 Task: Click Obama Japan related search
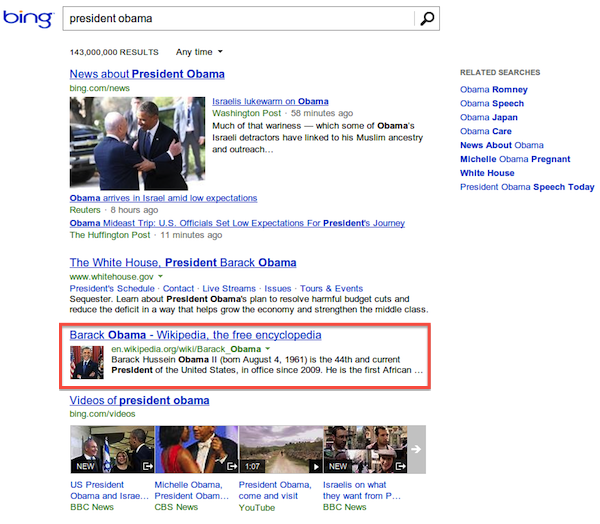tap(489, 118)
